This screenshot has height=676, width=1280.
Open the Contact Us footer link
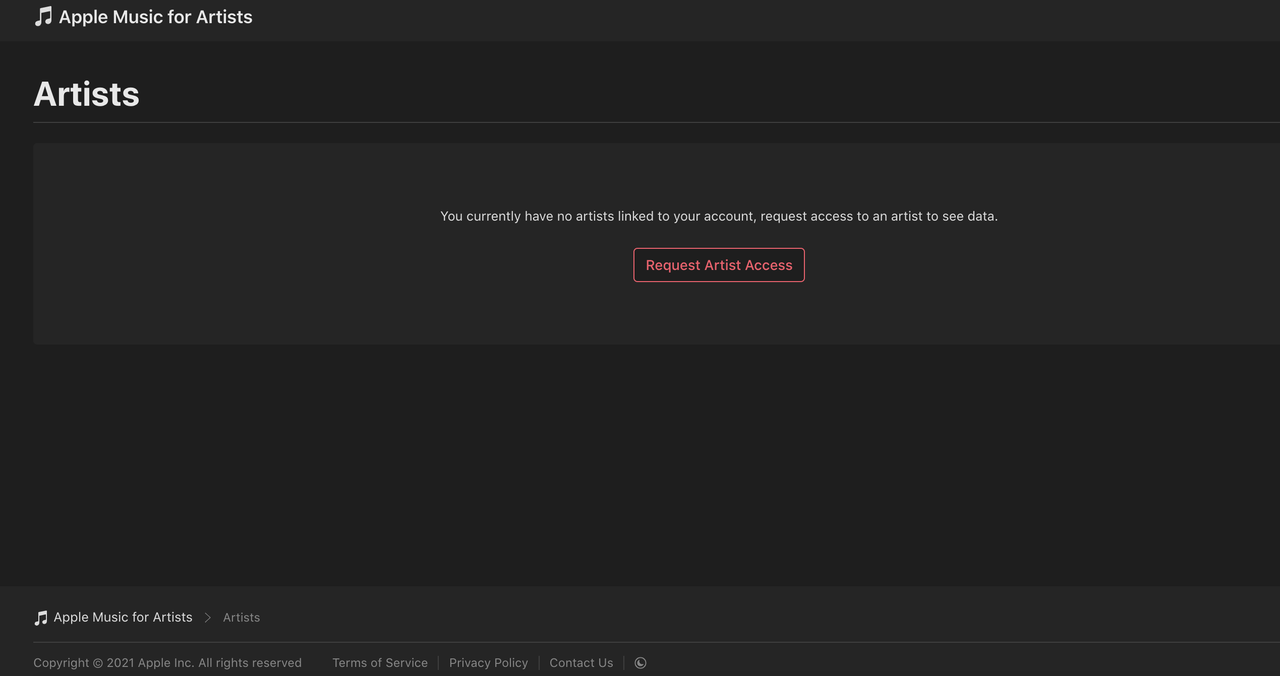[581, 663]
